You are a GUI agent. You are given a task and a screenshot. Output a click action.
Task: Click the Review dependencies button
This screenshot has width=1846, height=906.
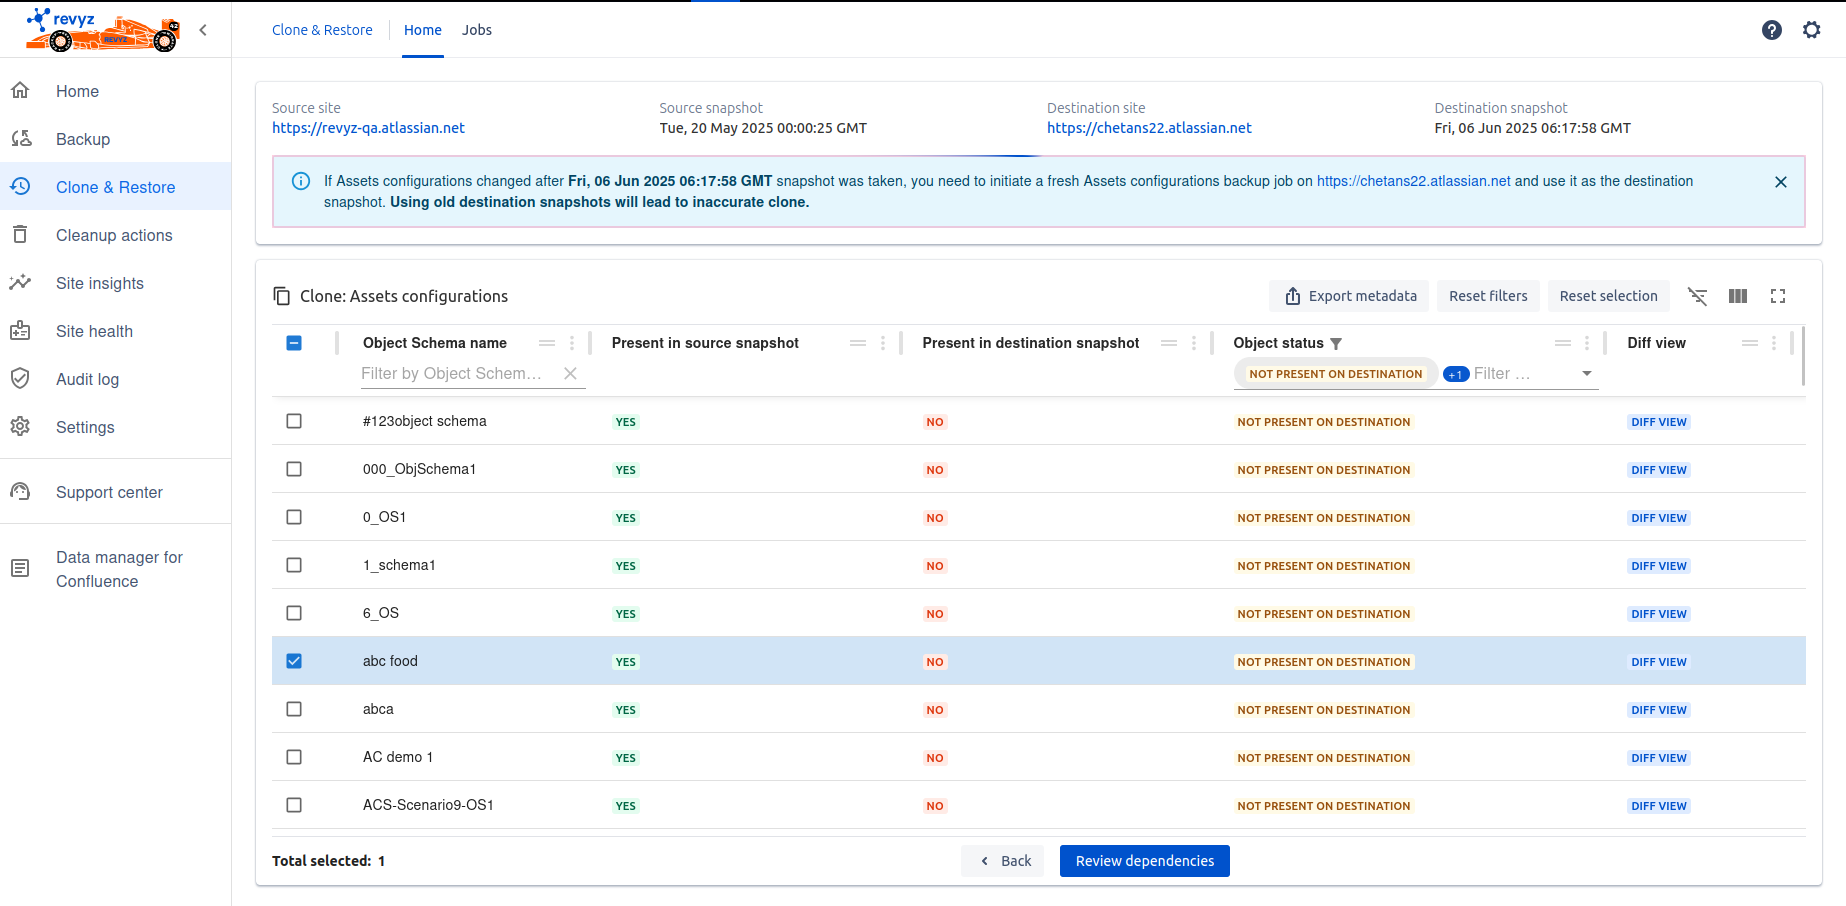pos(1144,861)
